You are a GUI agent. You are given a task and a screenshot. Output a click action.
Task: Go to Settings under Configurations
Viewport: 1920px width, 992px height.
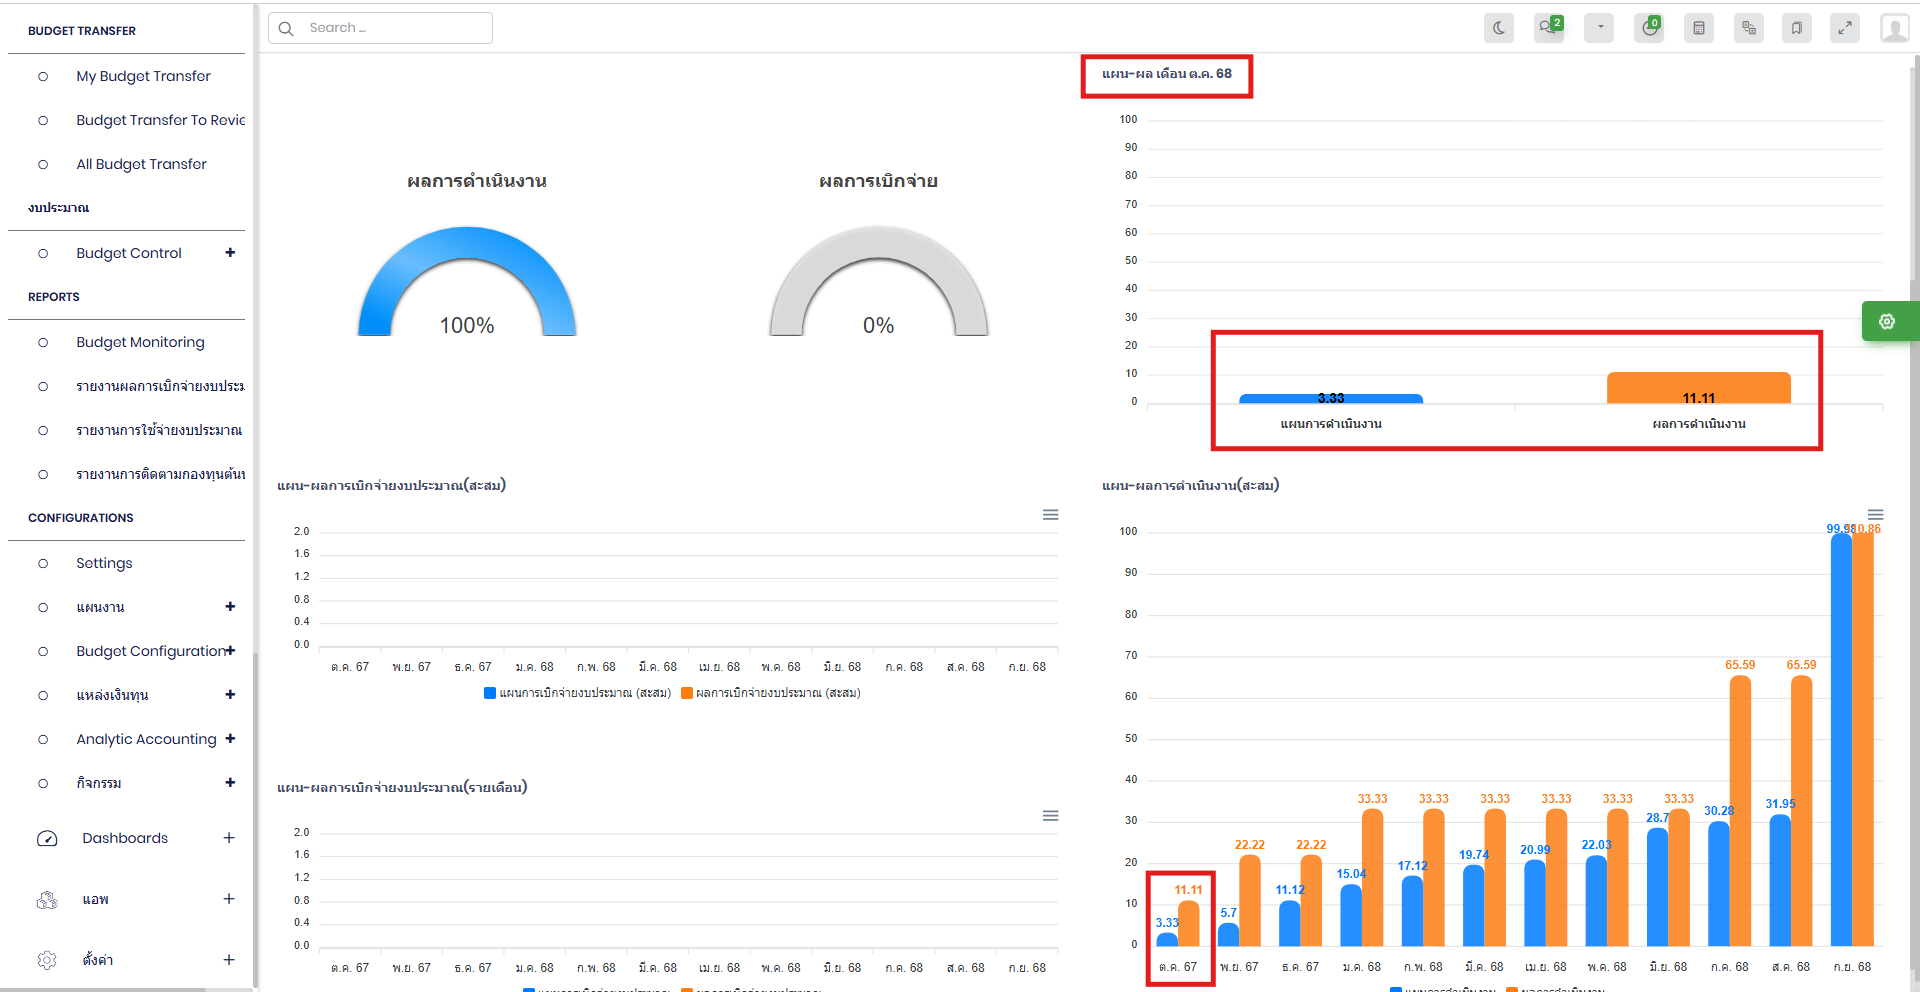(x=104, y=563)
